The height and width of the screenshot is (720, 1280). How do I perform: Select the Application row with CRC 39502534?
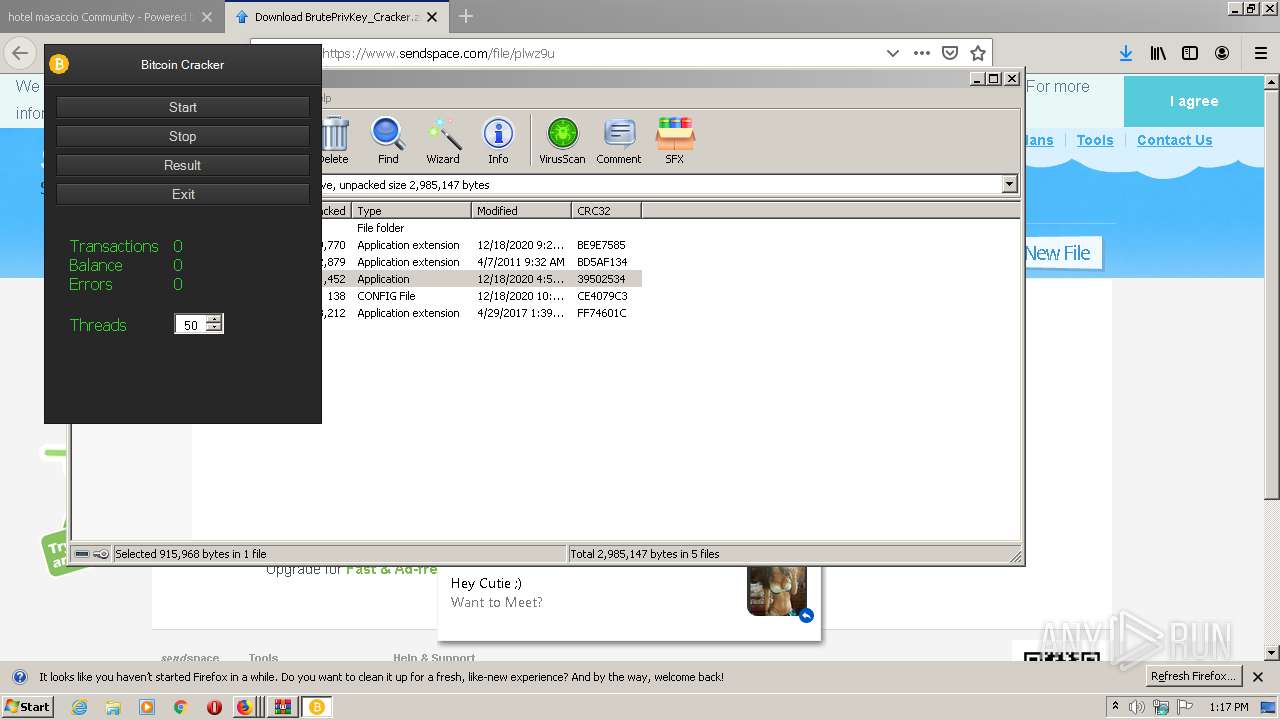point(480,279)
